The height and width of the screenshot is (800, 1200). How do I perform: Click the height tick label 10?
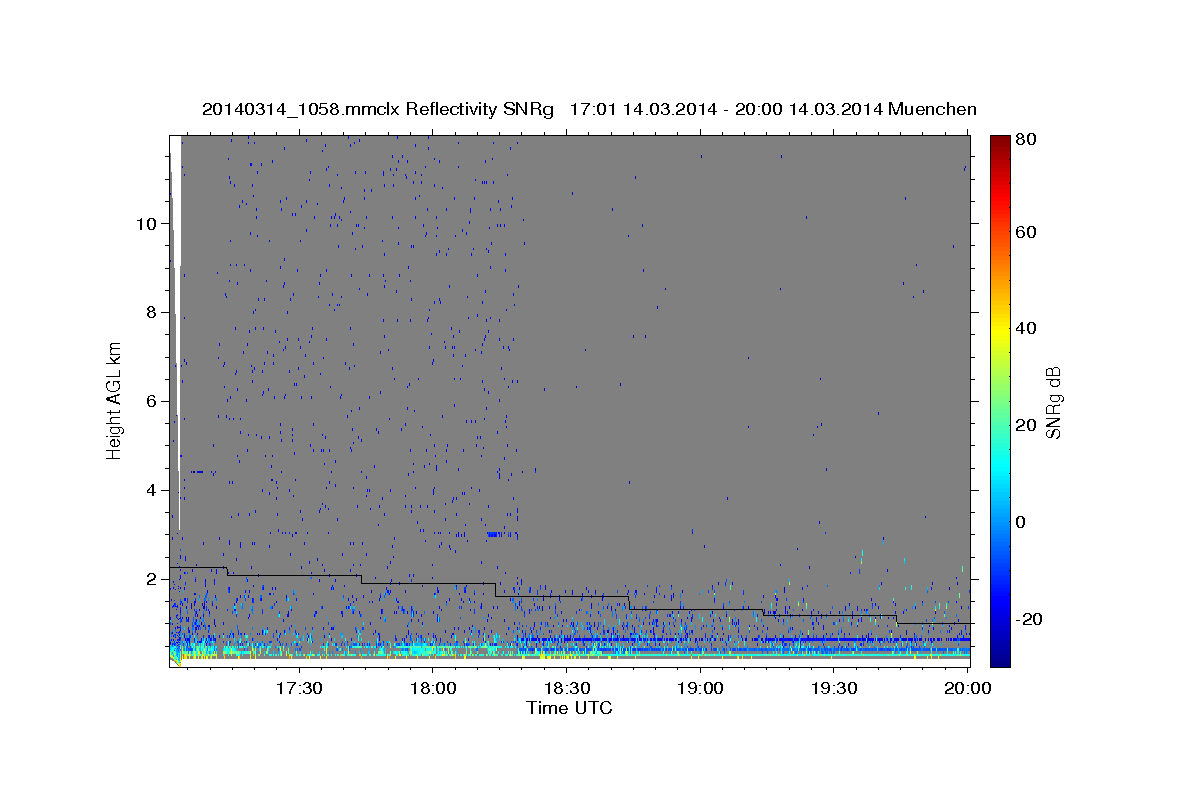click(145, 224)
